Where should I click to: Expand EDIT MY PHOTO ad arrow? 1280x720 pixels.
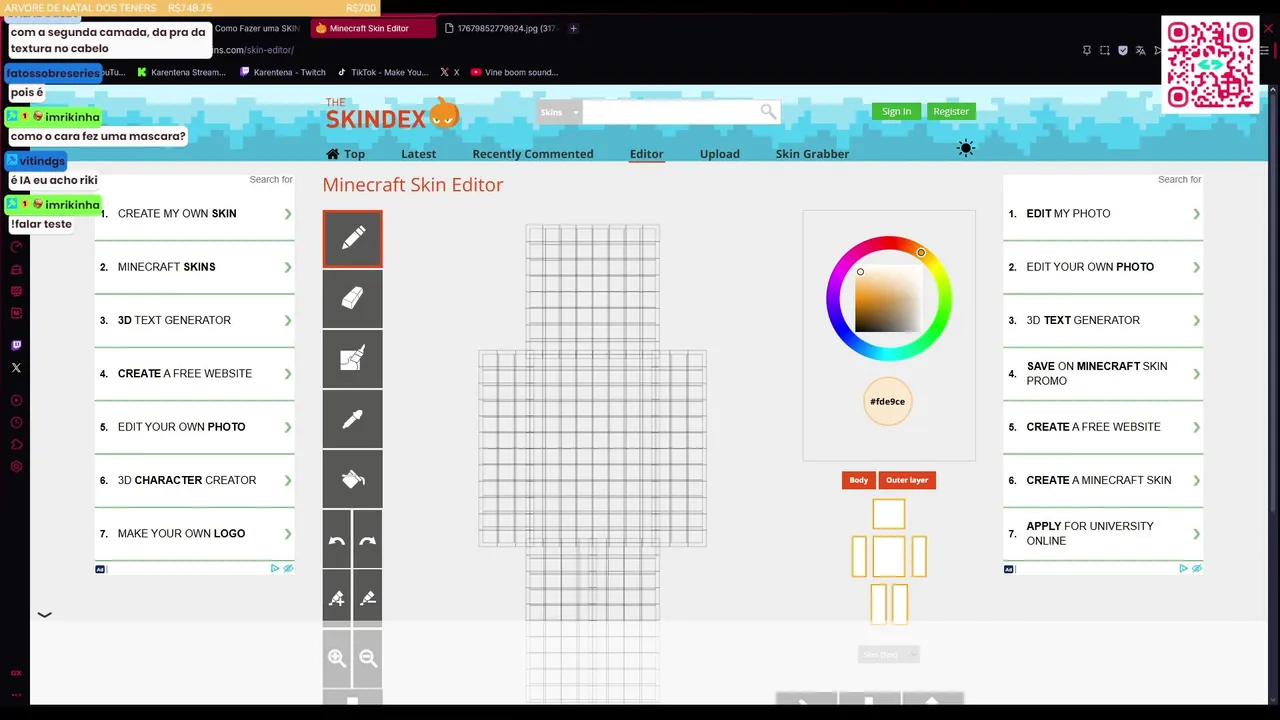click(x=1196, y=214)
